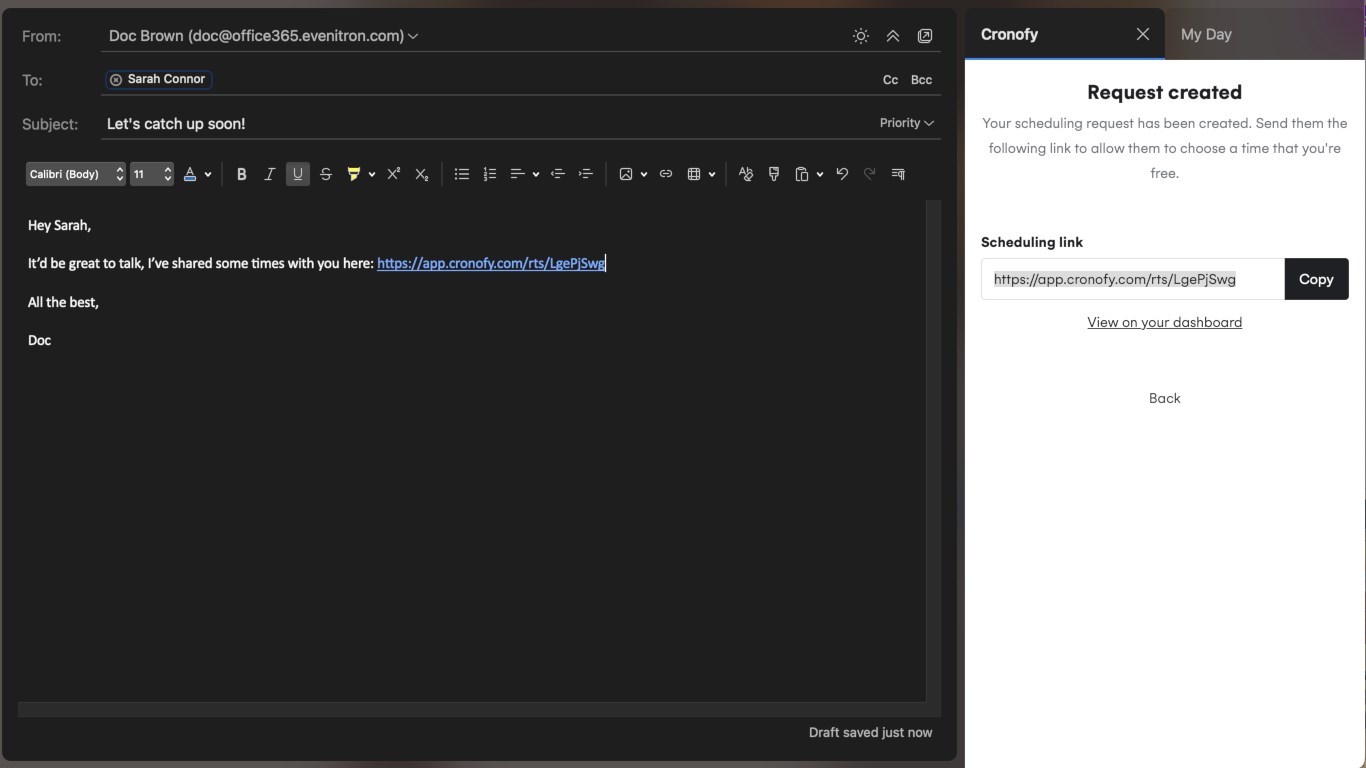Open the highlight color dropdown arrow
The width and height of the screenshot is (1366, 768).
372,174
